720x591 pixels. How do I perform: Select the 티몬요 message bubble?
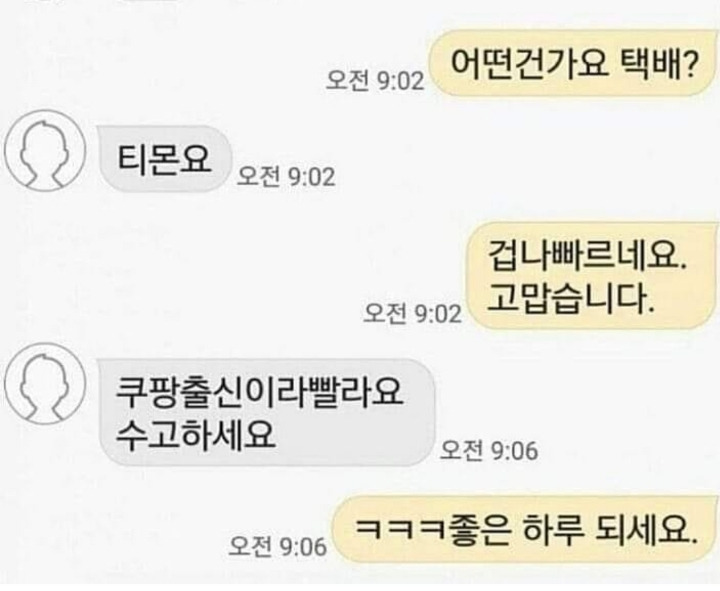point(165,158)
